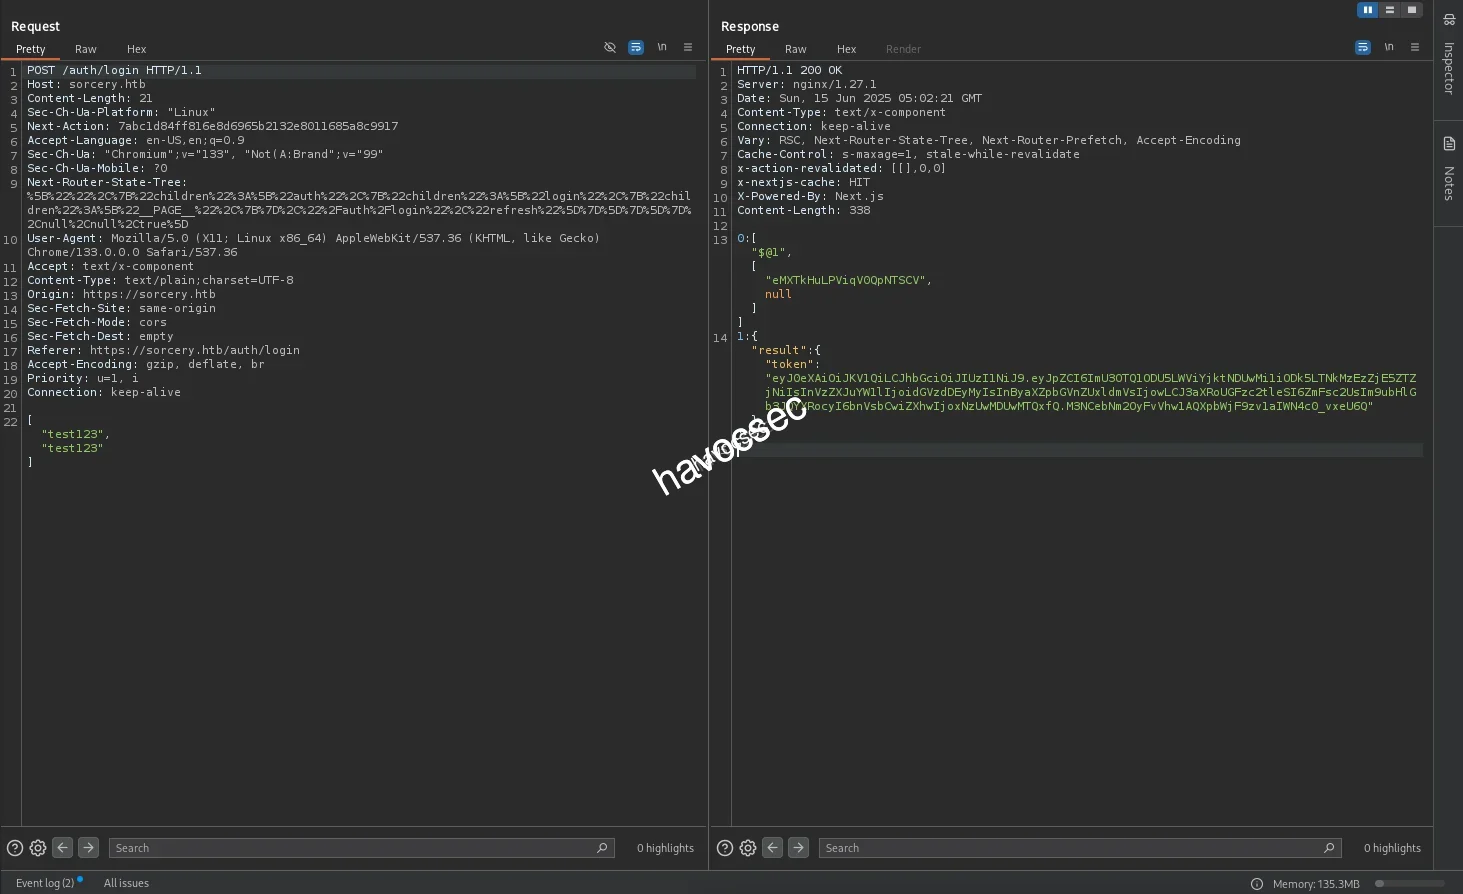
Task: Open the Response editor options menu
Action: 1415,47
